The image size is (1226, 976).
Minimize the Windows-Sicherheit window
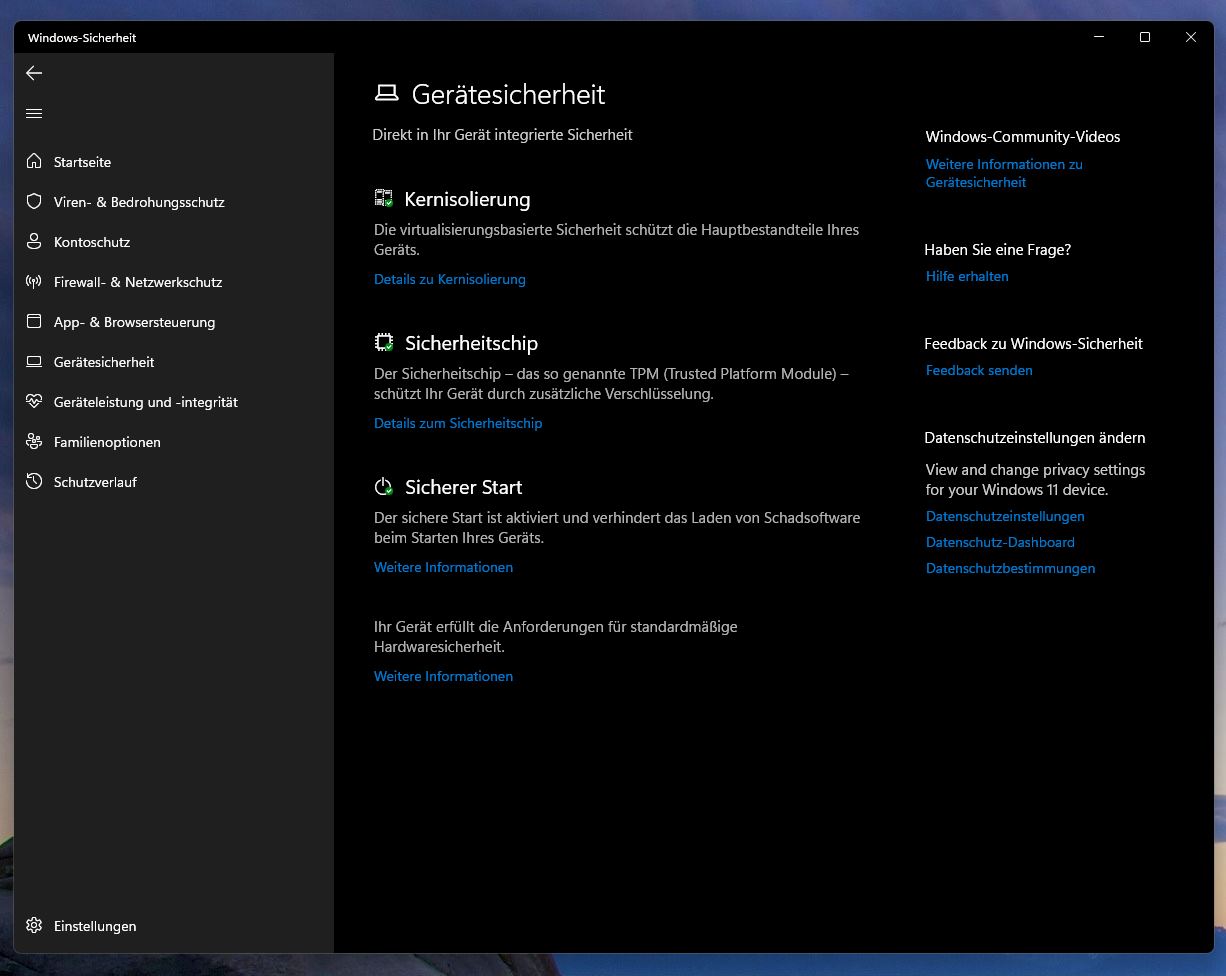1099,37
